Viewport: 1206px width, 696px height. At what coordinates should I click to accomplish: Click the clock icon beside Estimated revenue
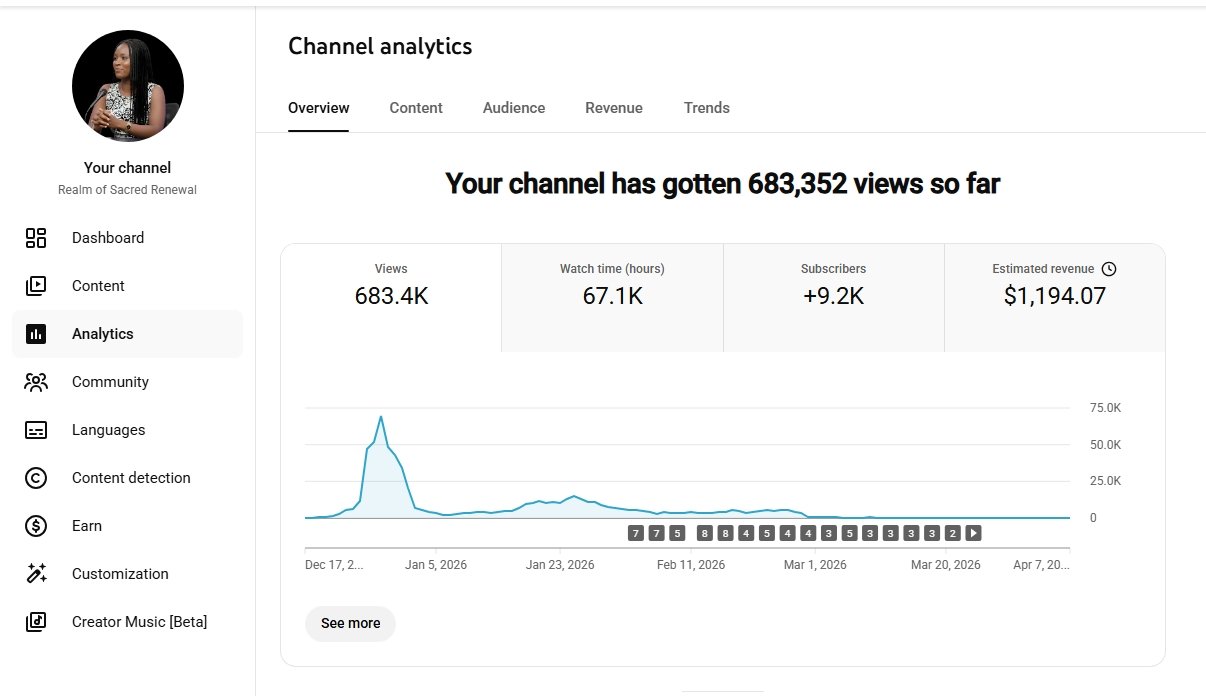[1108, 269]
